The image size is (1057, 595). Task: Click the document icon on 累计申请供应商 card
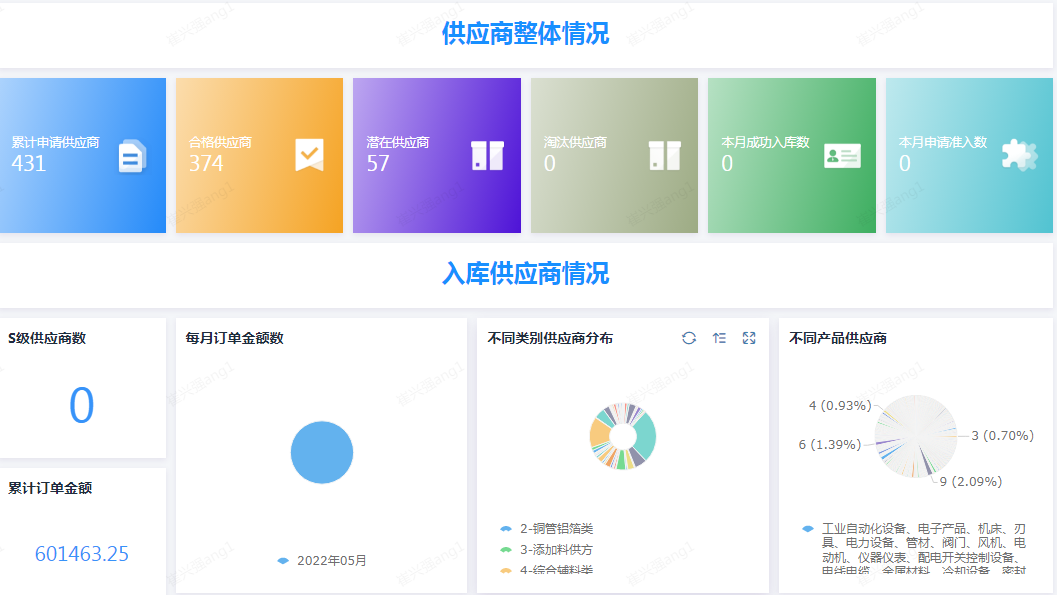(x=131, y=156)
